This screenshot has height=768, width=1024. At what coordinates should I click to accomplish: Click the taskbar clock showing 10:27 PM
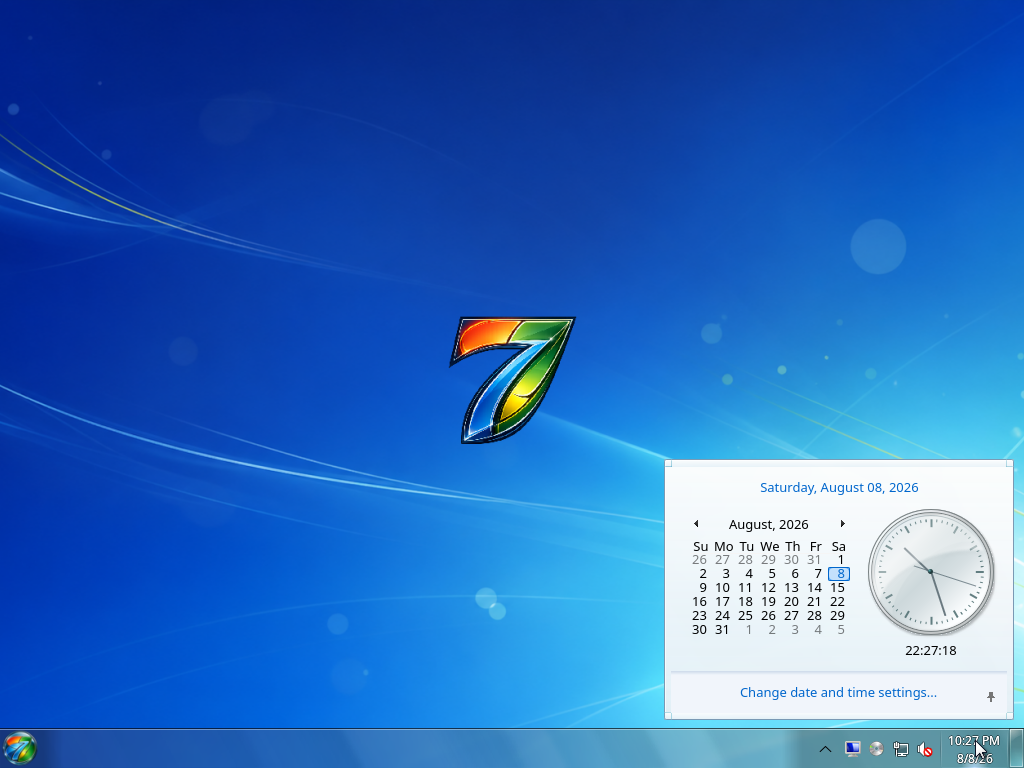pyautogui.click(x=974, y=749)
